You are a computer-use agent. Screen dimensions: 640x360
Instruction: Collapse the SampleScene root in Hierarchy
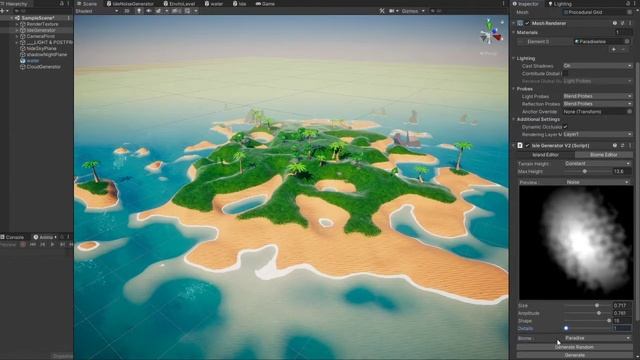click(x=11, y=18)
